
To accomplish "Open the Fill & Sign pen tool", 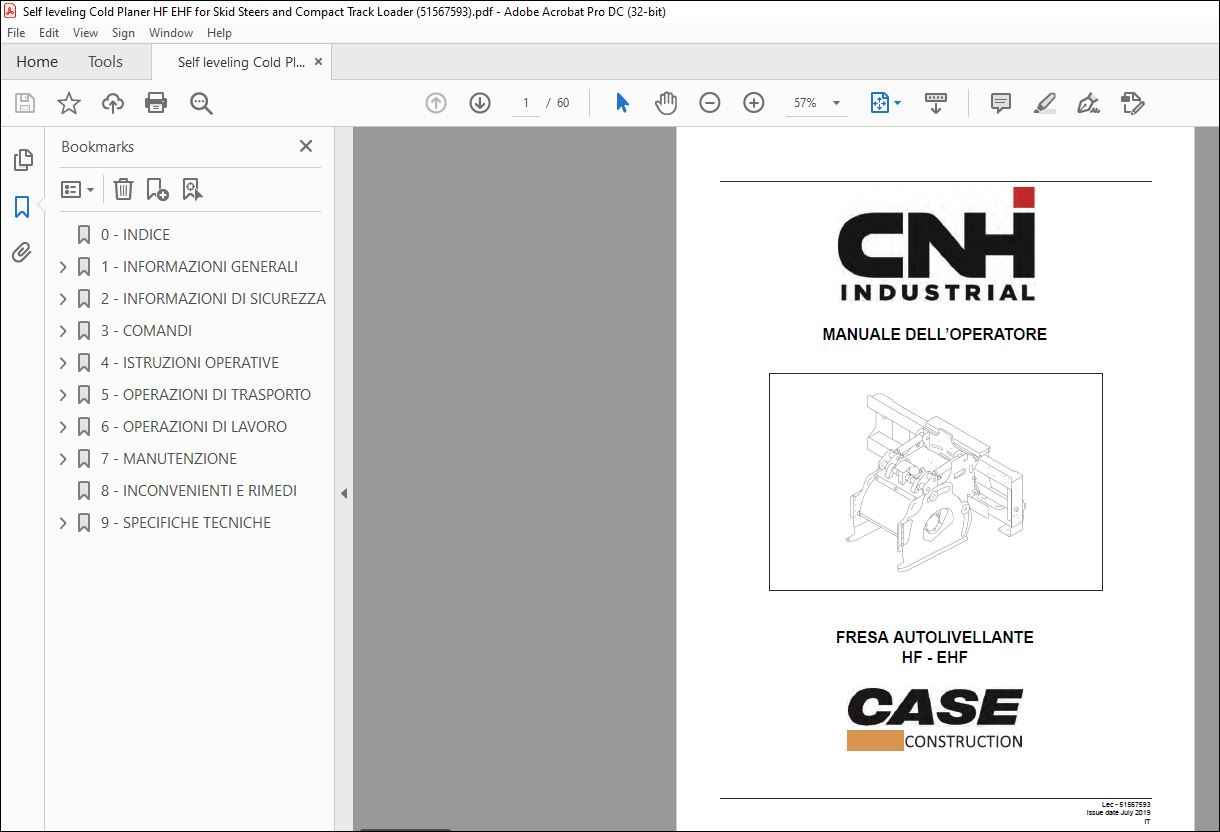I will pyautogui.click(x=1088, y=103).
